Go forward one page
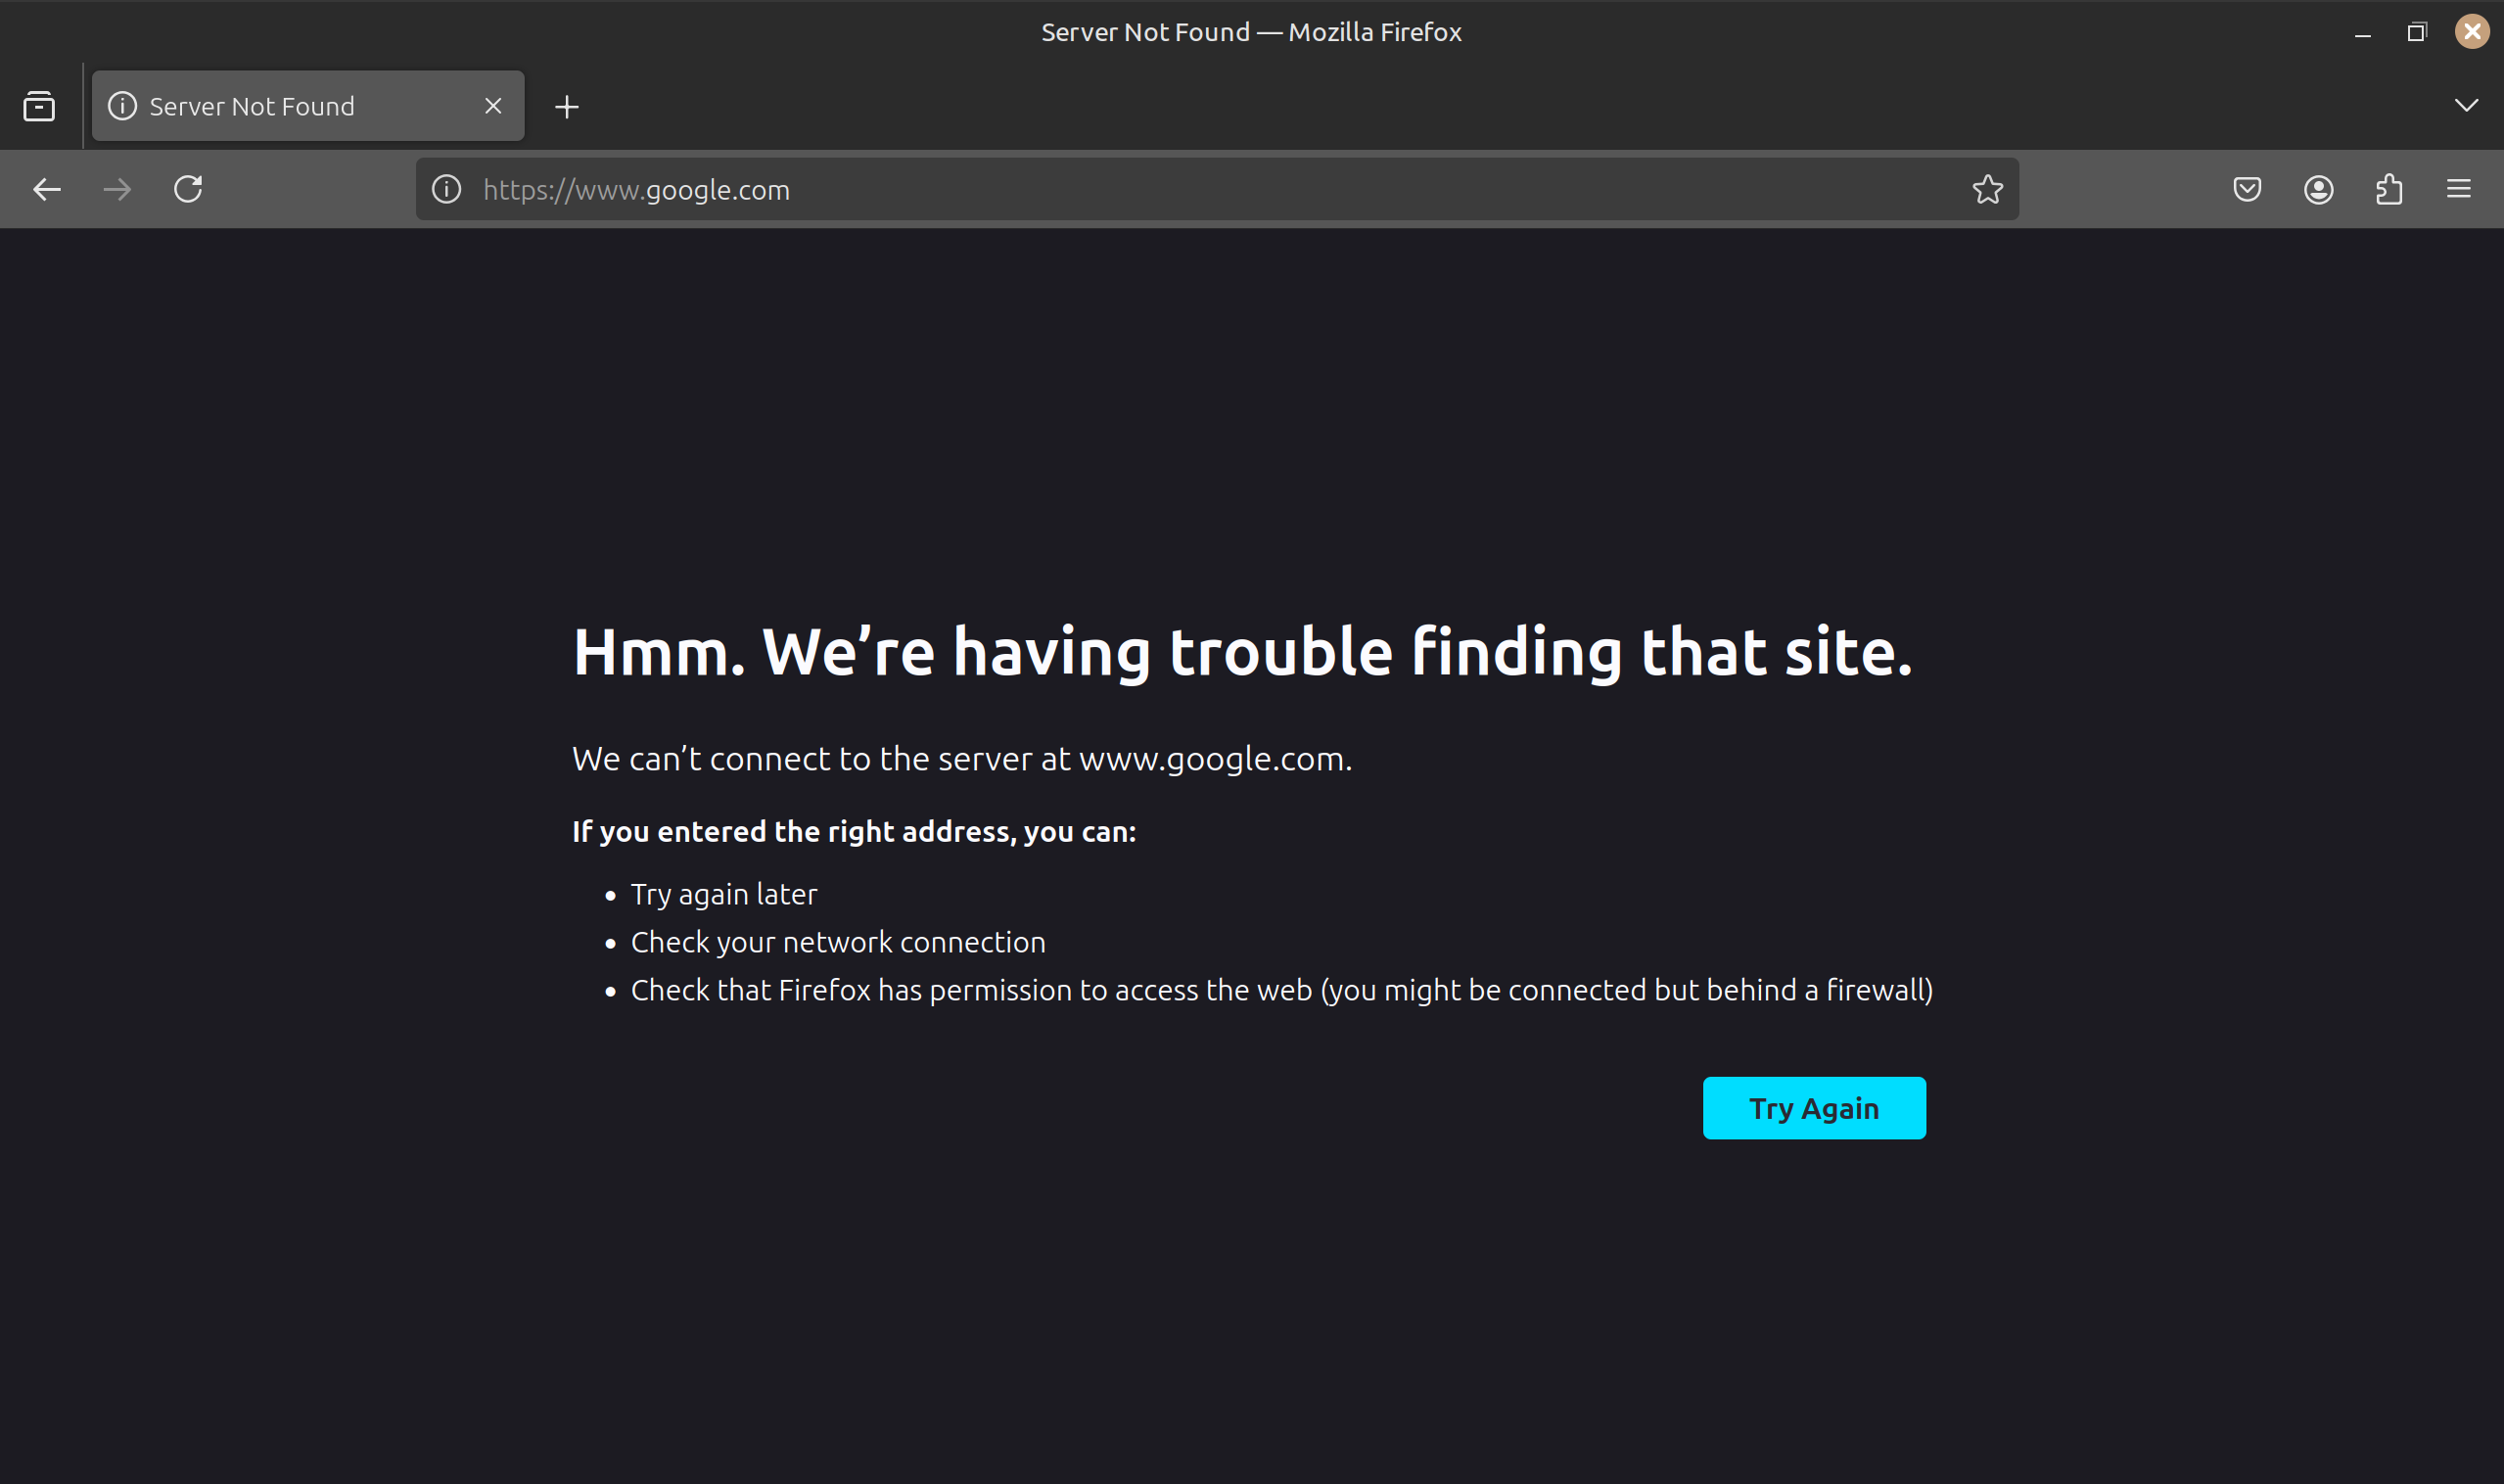Screen dimensions: 2504x1484 118,189
